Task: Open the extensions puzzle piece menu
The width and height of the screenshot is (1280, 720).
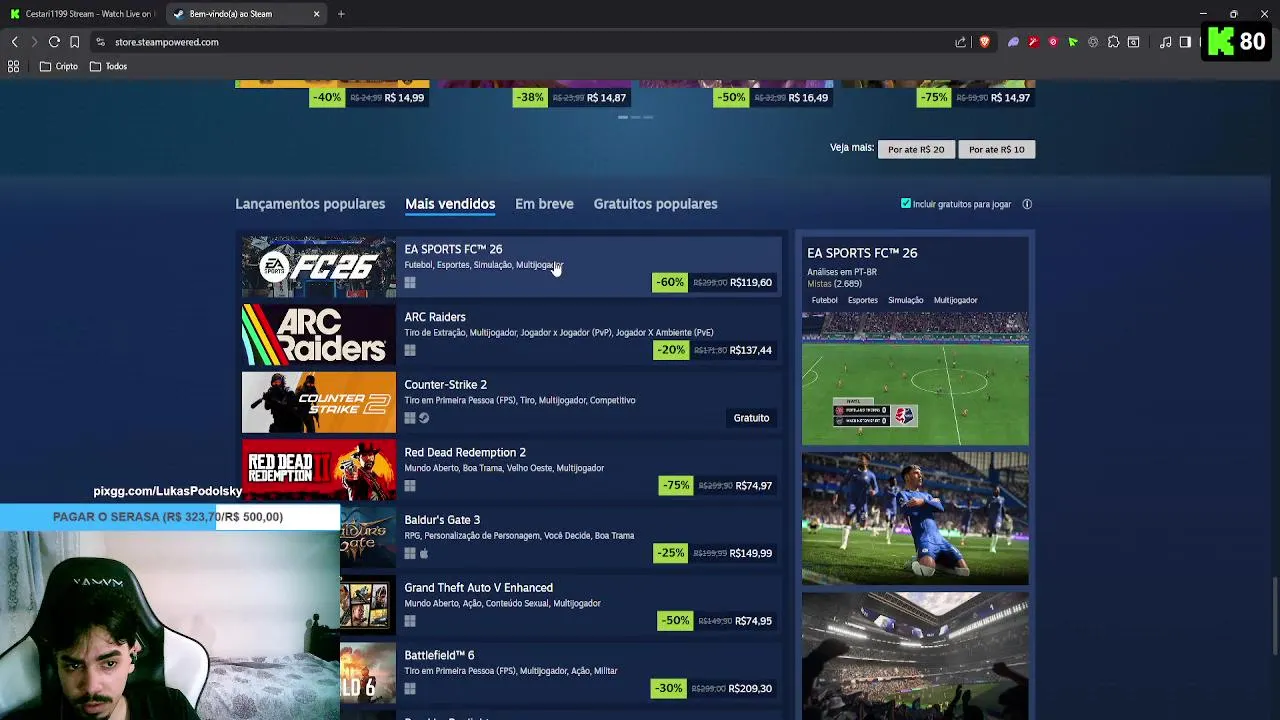Action: [x=1113, y=42]
